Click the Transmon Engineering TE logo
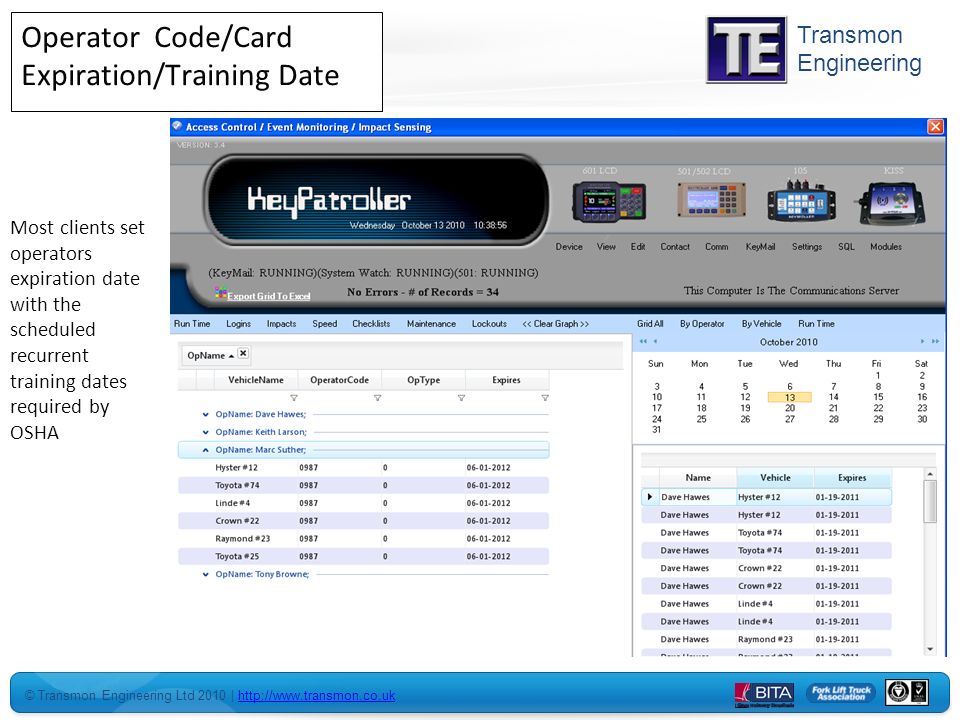Viewport: 960px width, 720px height. [746, 50]
